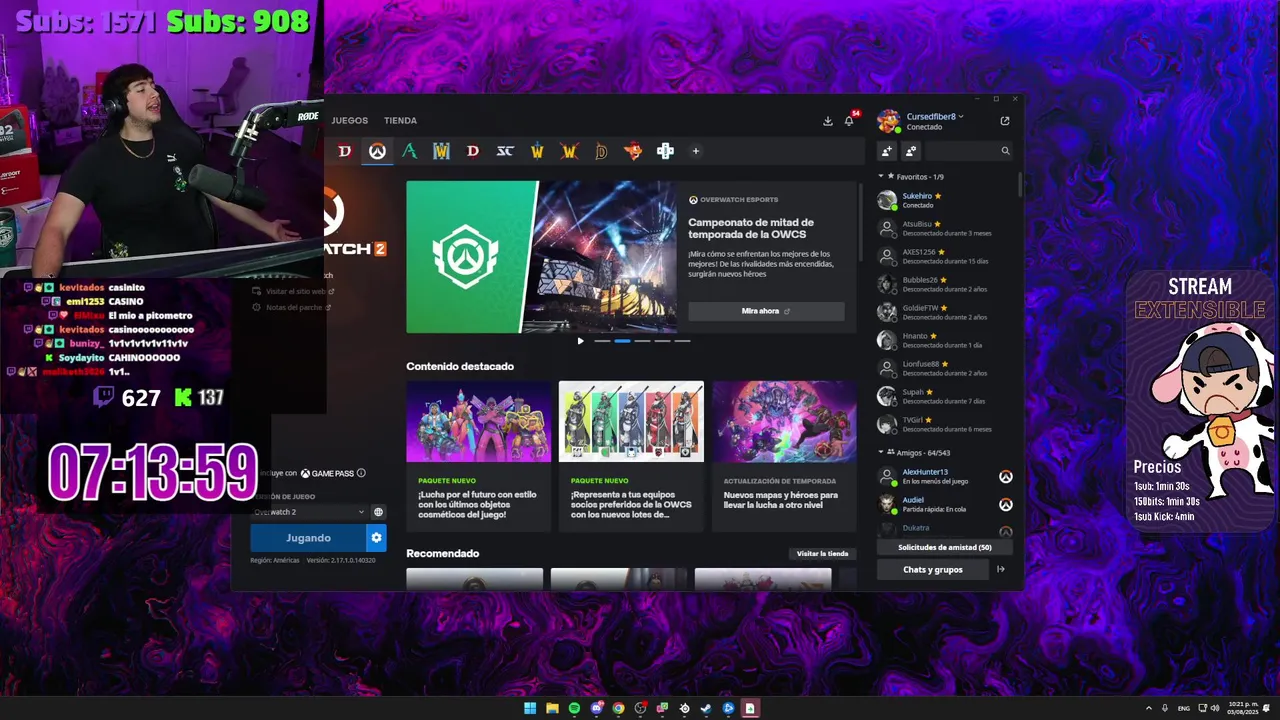Image resolution: width=1280 pixels, height=720 pixels.
Task: Open File Explorer from the taskbar
Action: 552,708
